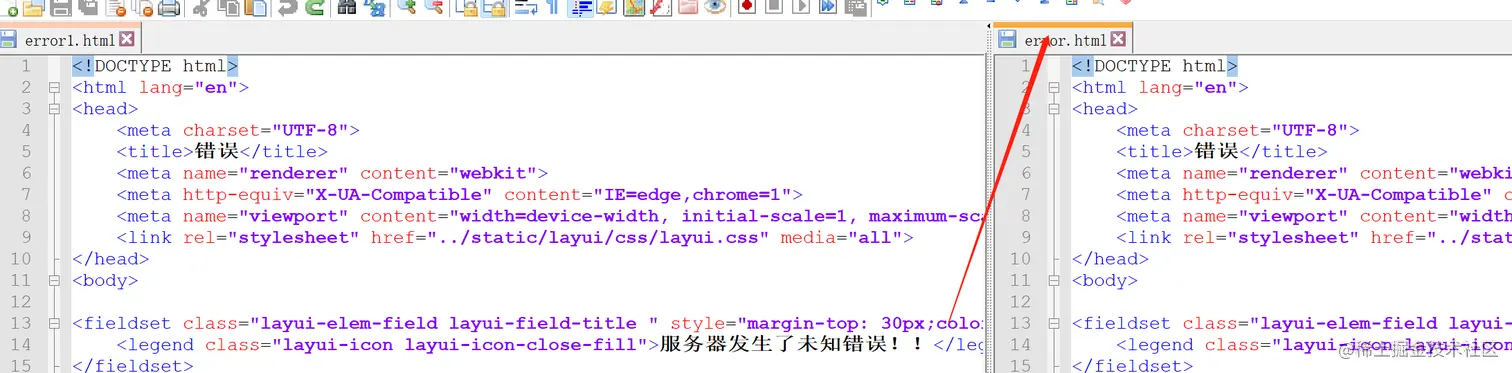Screen dimensions: 1512x373
Task: Toggle word wrap in toolbar
Action: point(526,8)
